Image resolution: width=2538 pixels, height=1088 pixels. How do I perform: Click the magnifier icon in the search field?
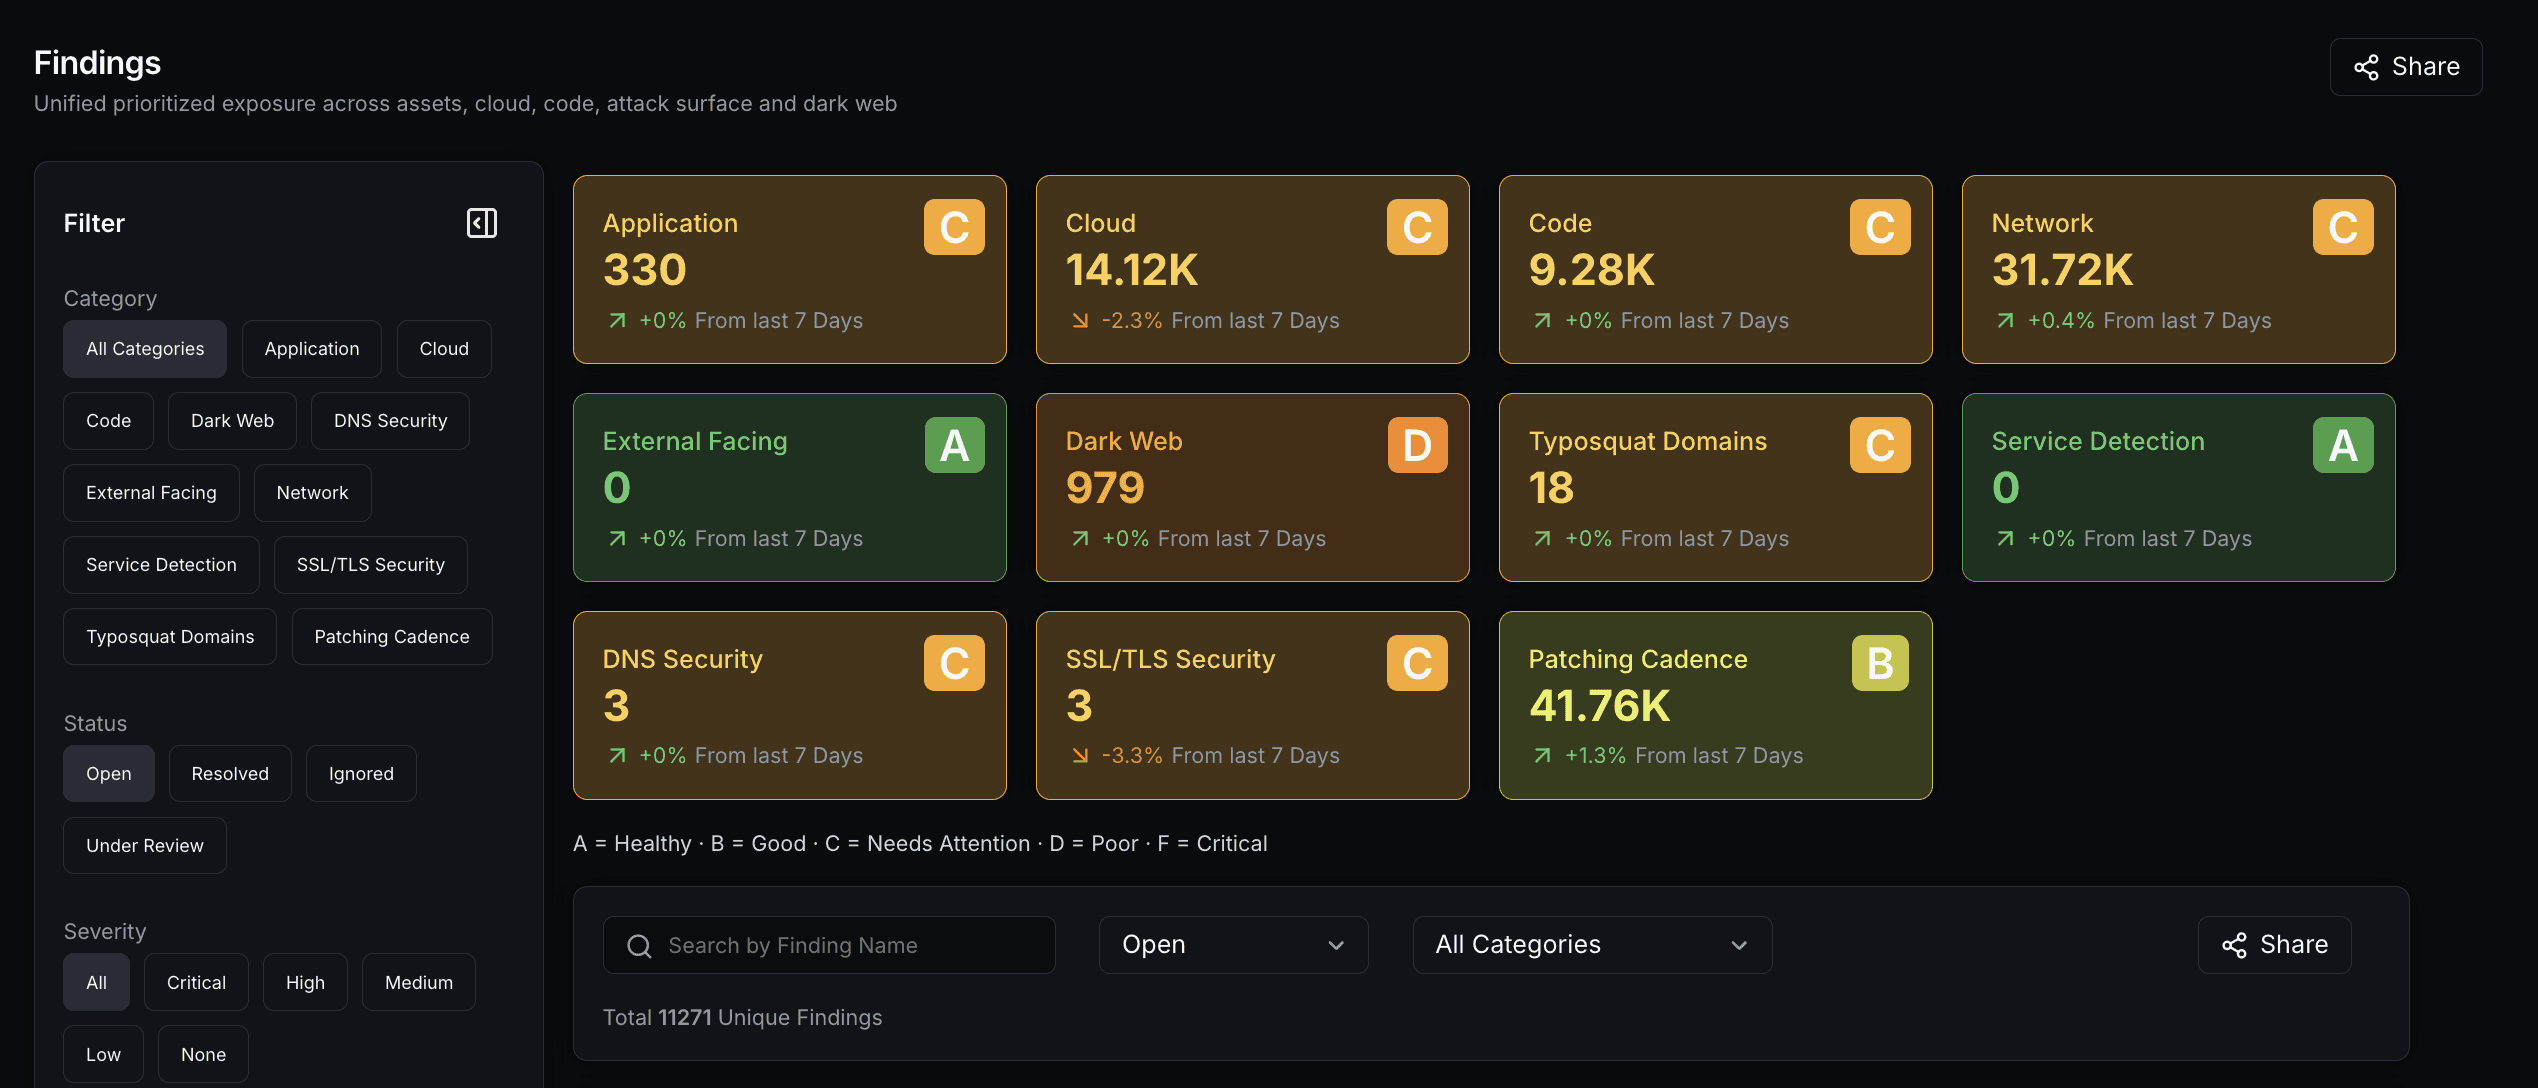[639, 946]
